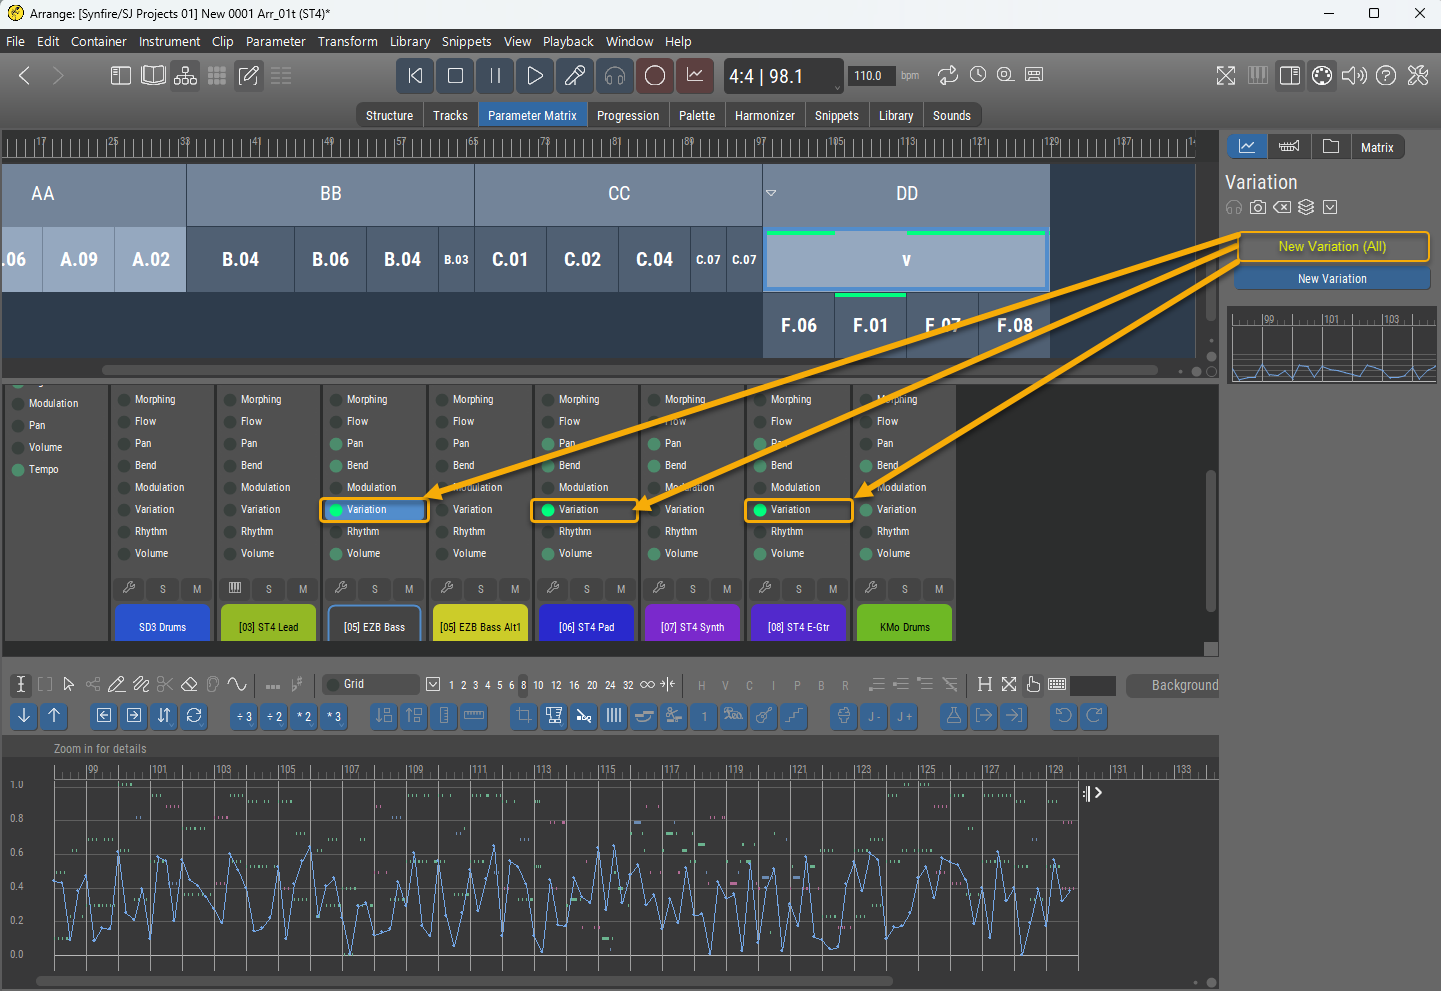The height and width of the screenshot is (991, 1441).
Task: Mute the ST4 Lead track
Action: tap(303, 589)
